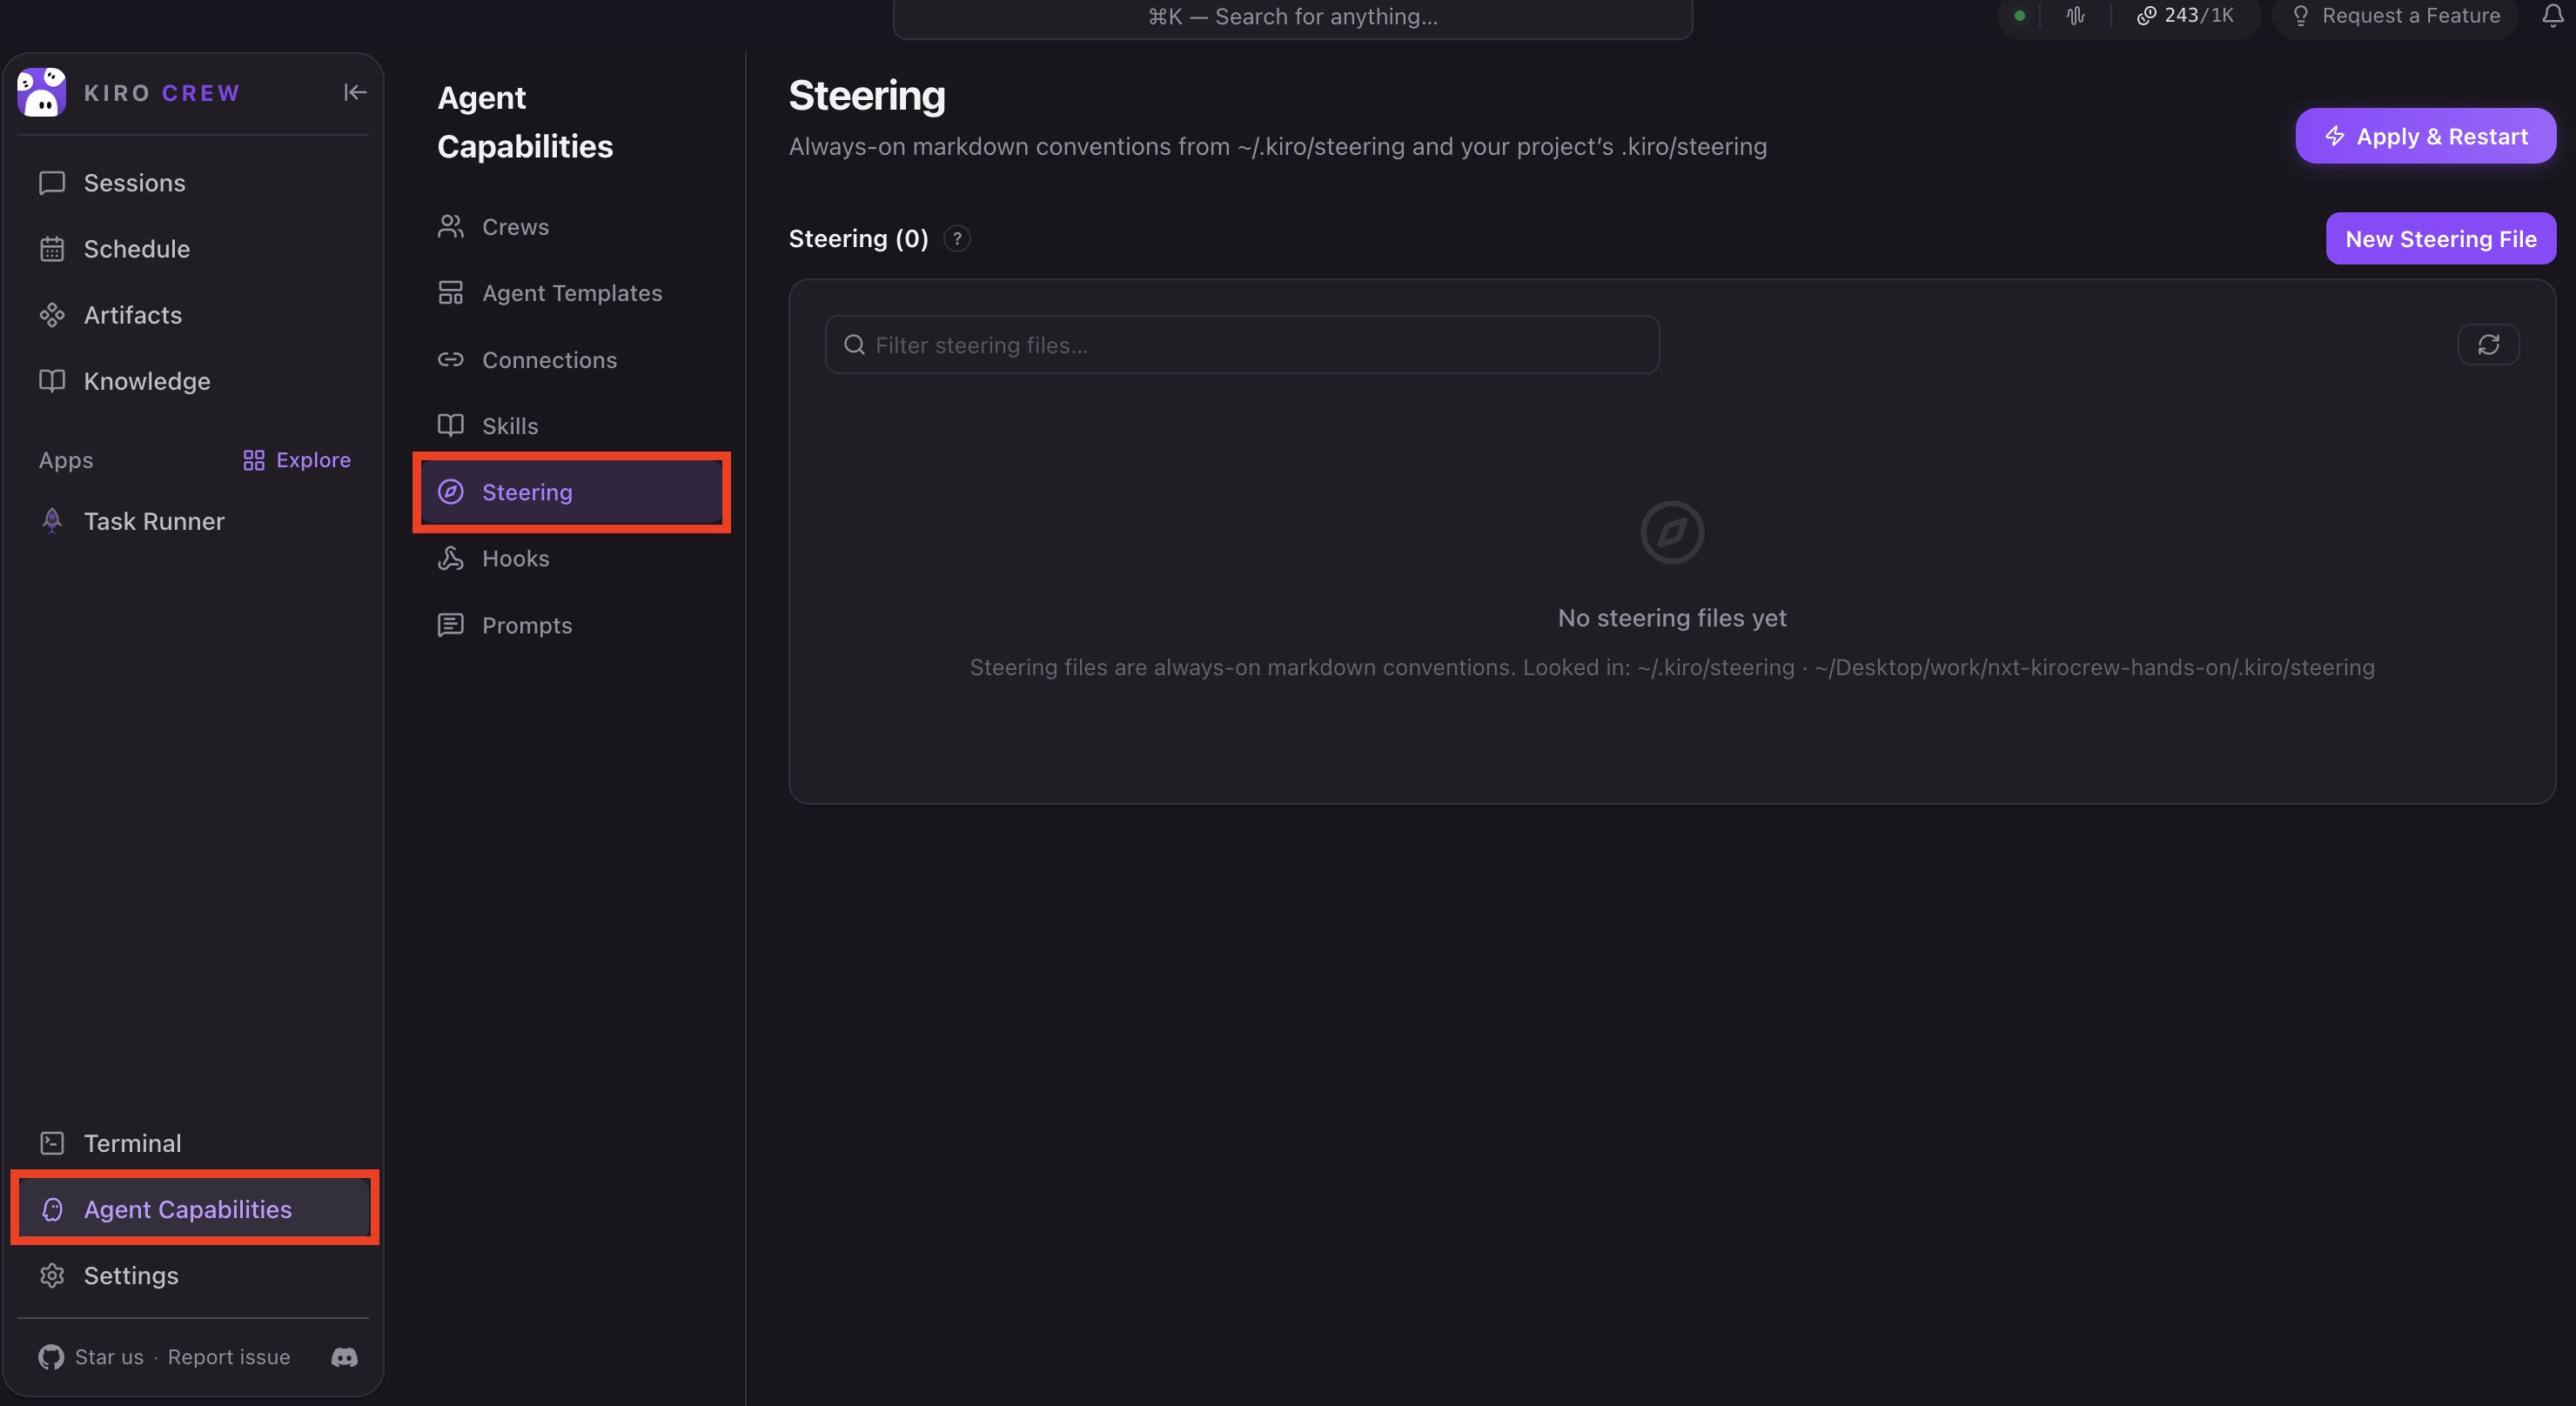Click the green status indicator dot
The height and width of the screenshot is (1406, 2576).
[x=2019, y=16]
